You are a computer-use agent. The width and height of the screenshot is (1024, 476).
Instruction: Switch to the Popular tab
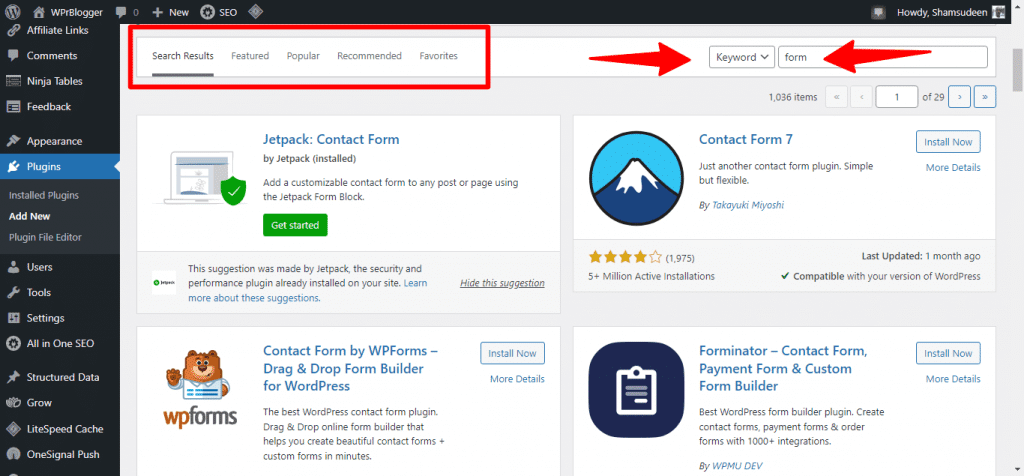tap(303, 56)
